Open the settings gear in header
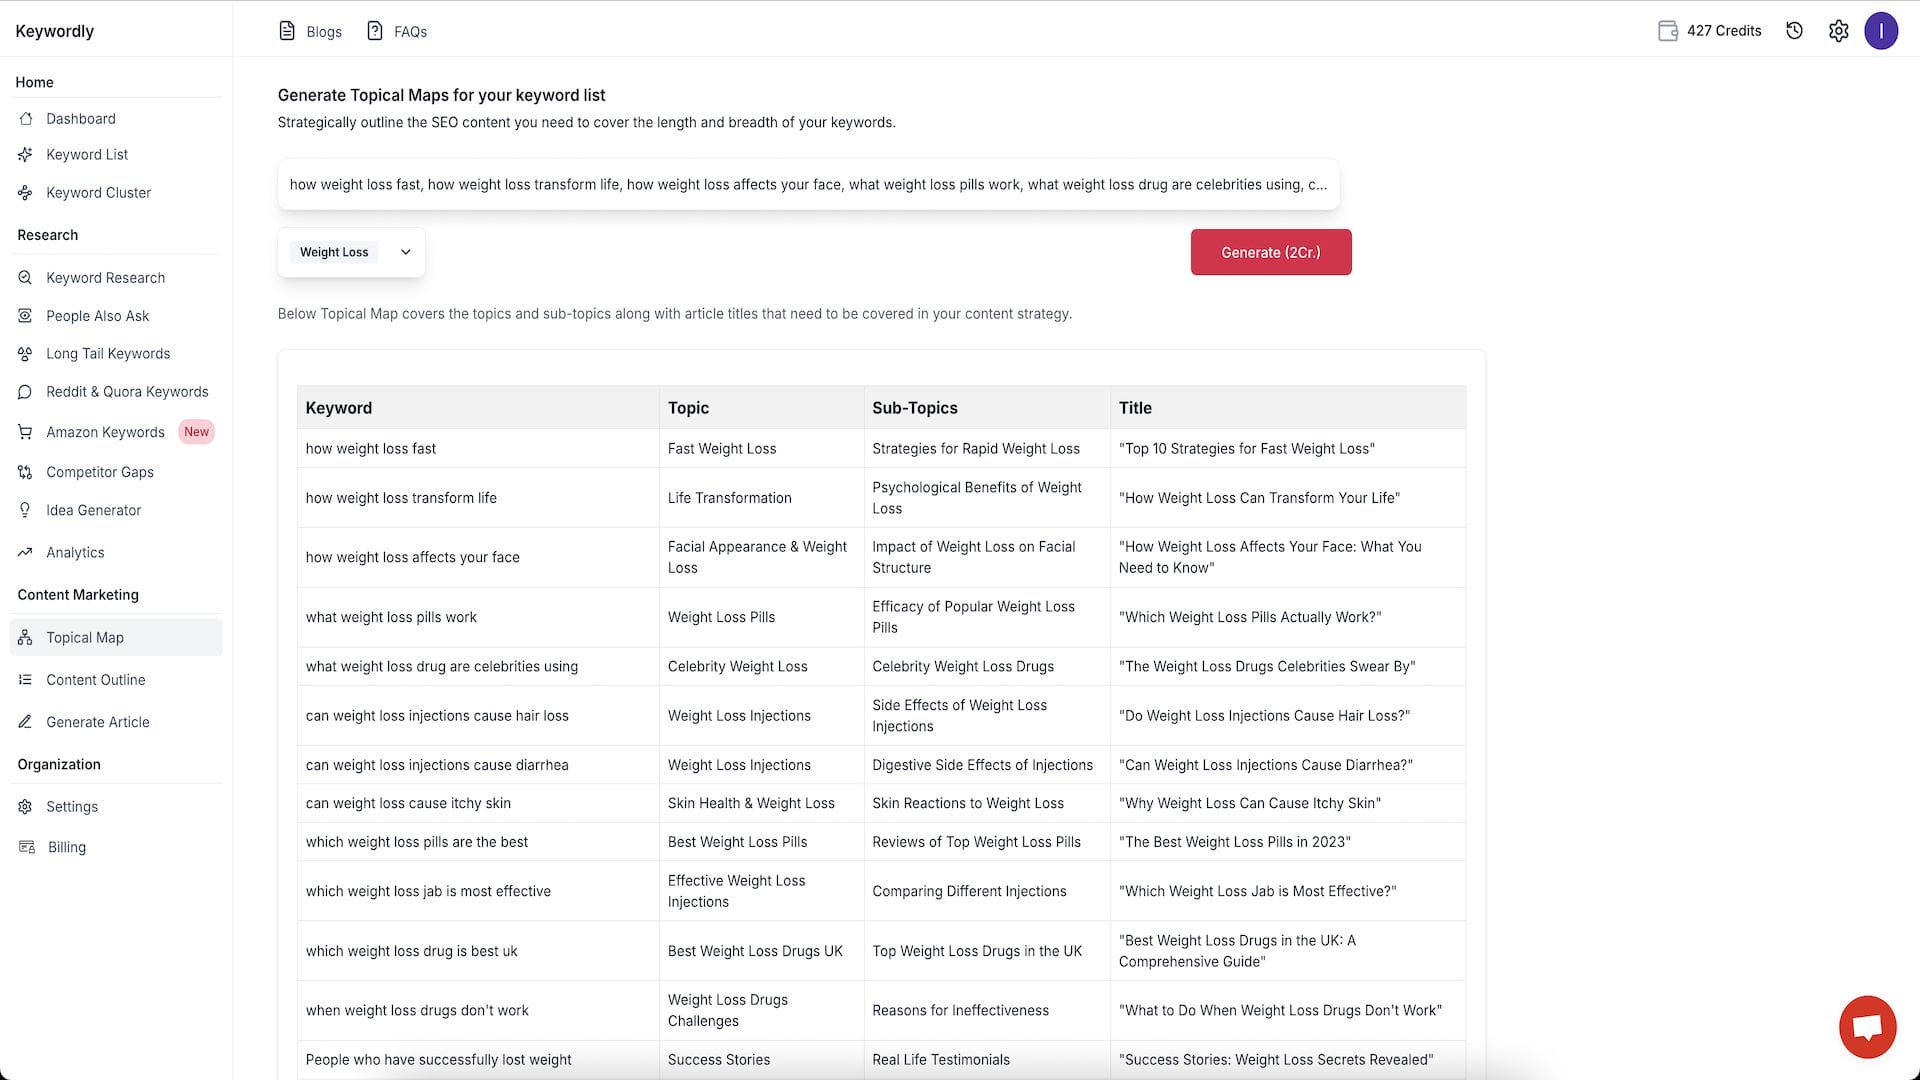This screenshot has height=1080, width=1920. click(x=1838, y=31)
